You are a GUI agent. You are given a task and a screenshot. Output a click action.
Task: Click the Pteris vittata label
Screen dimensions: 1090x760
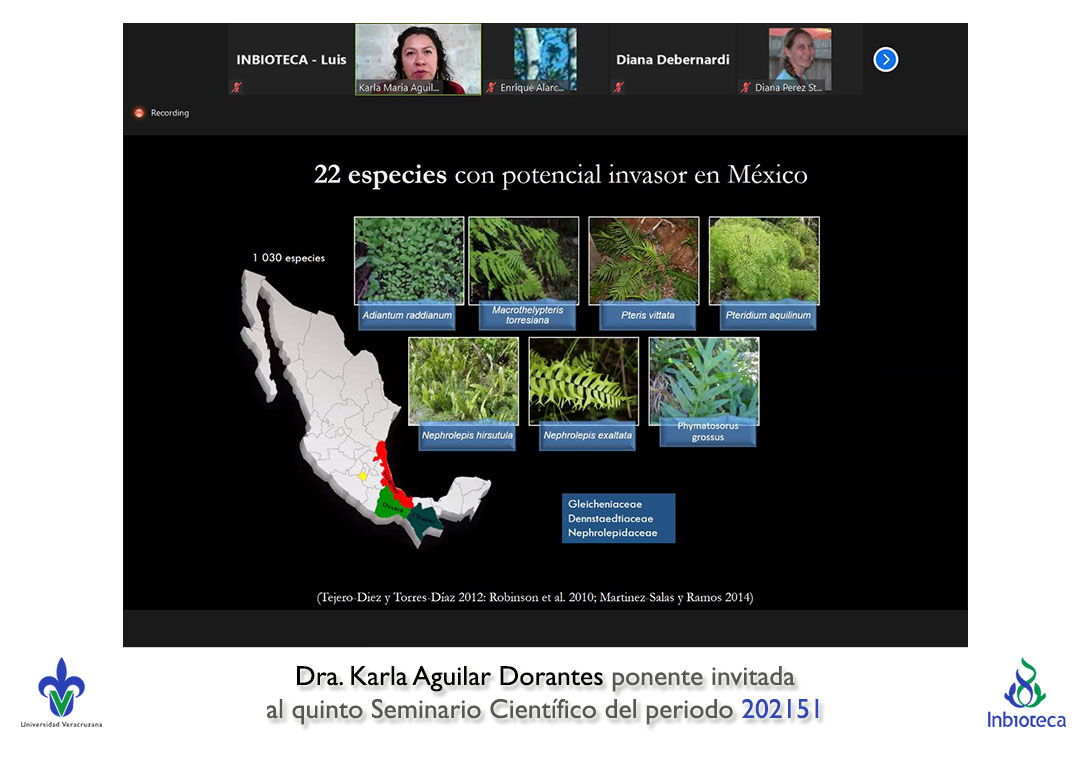click(648, 316)
